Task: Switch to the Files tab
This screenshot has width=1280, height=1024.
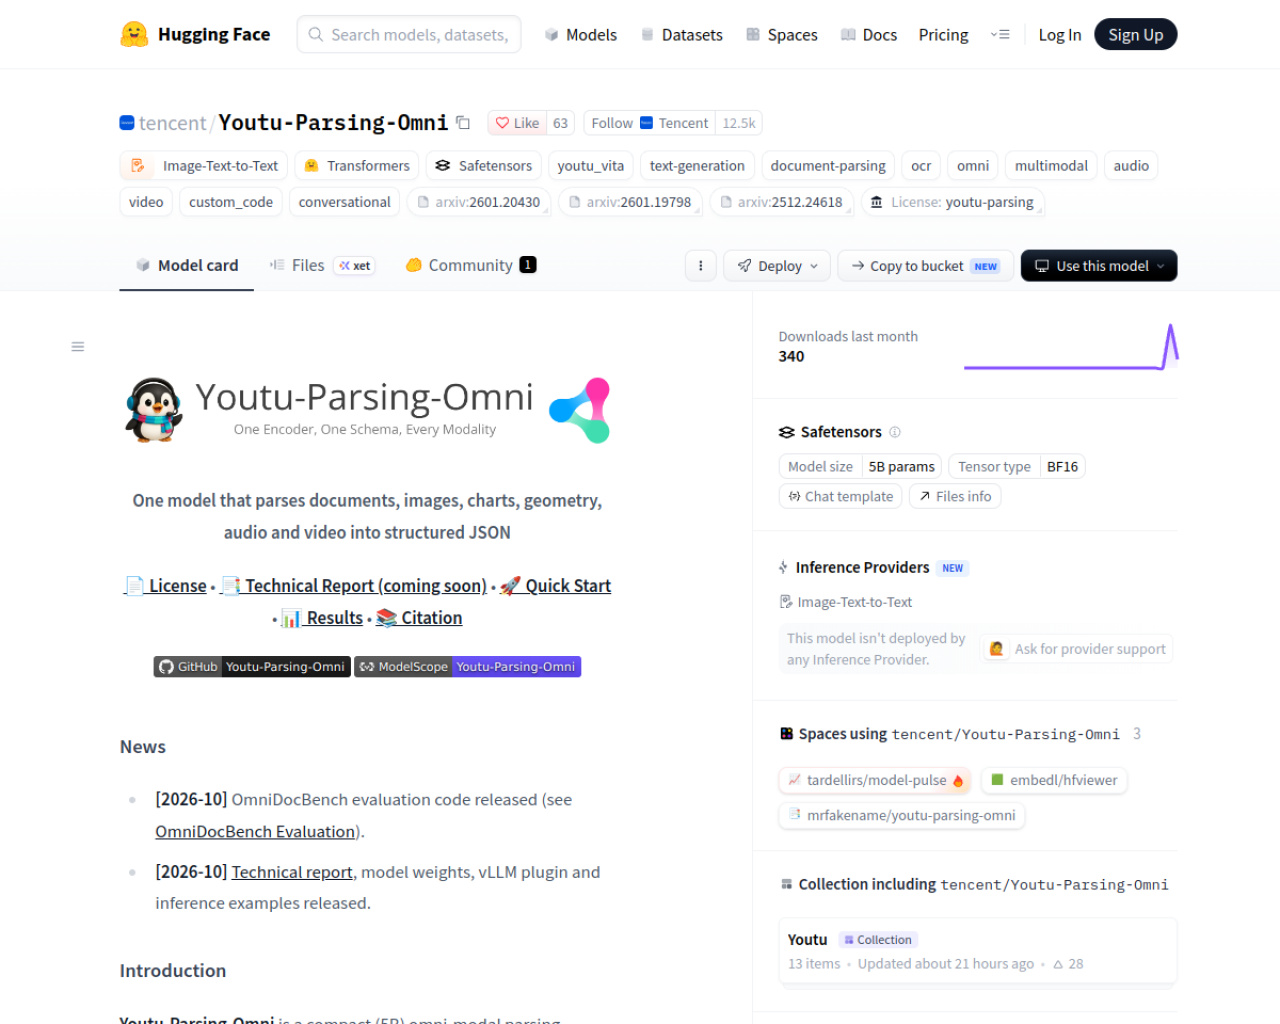Action: 322,265
